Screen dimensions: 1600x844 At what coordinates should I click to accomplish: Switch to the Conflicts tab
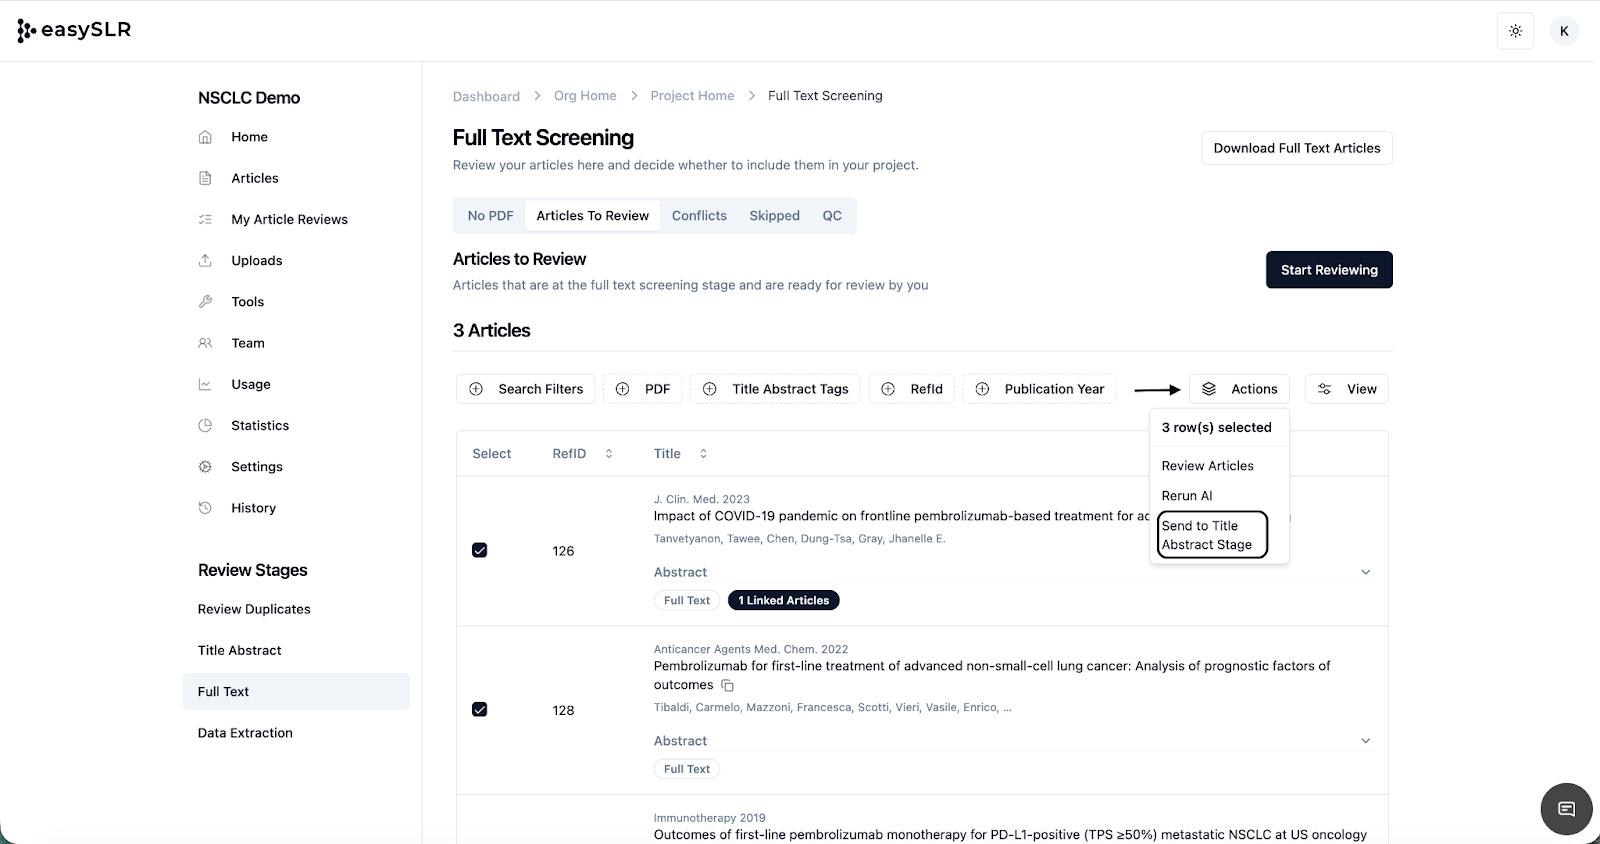click(699, 216)
